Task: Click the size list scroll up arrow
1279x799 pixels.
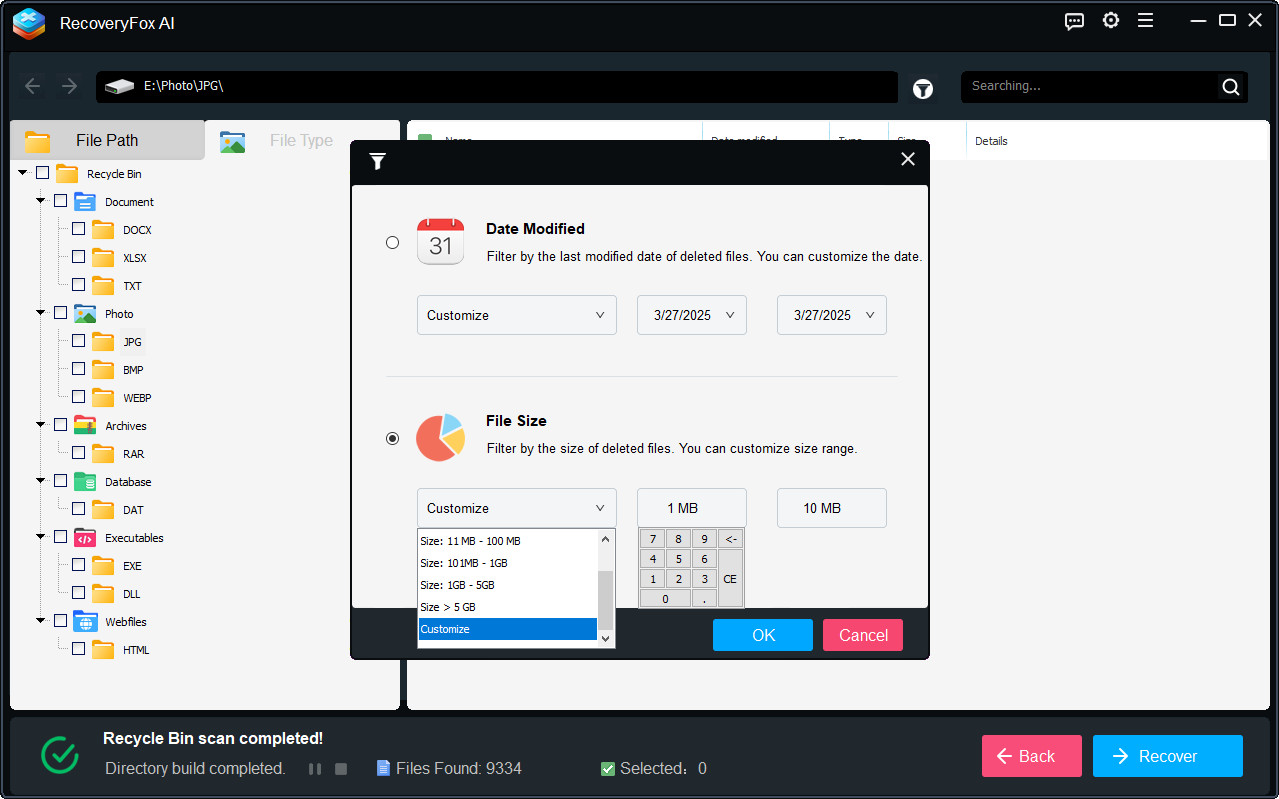Action: [x=606, y=538]
